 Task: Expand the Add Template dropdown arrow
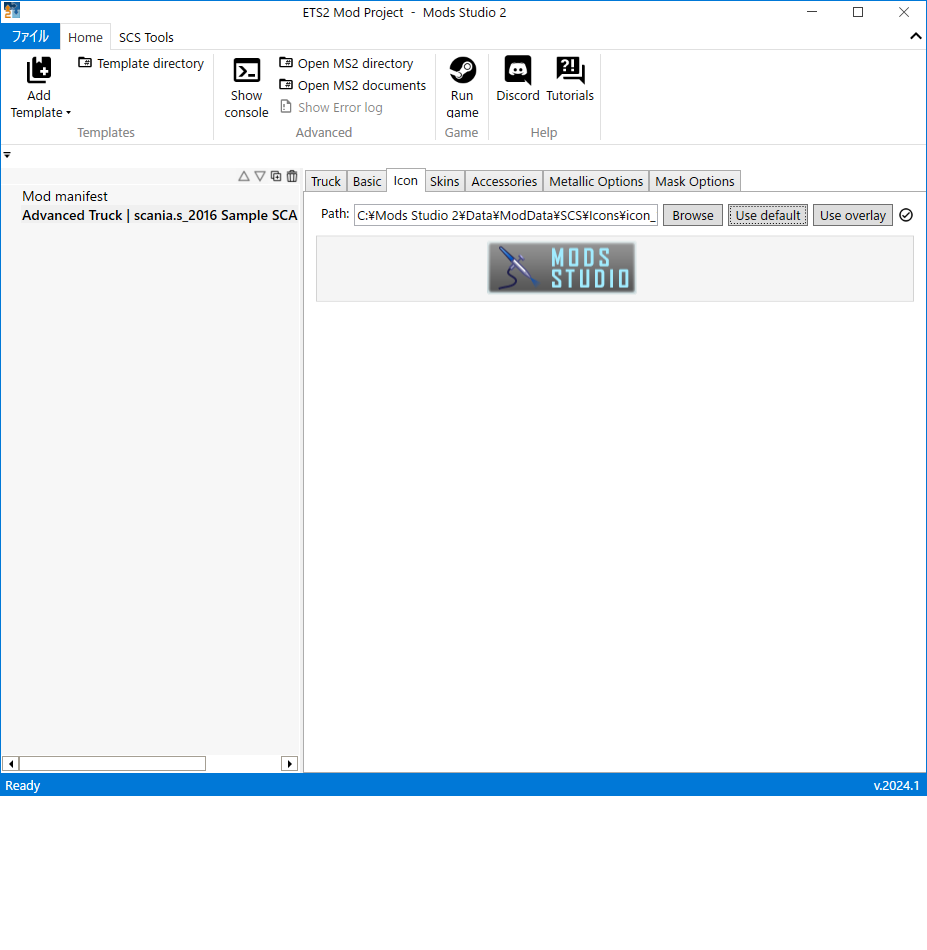point(68,113)
